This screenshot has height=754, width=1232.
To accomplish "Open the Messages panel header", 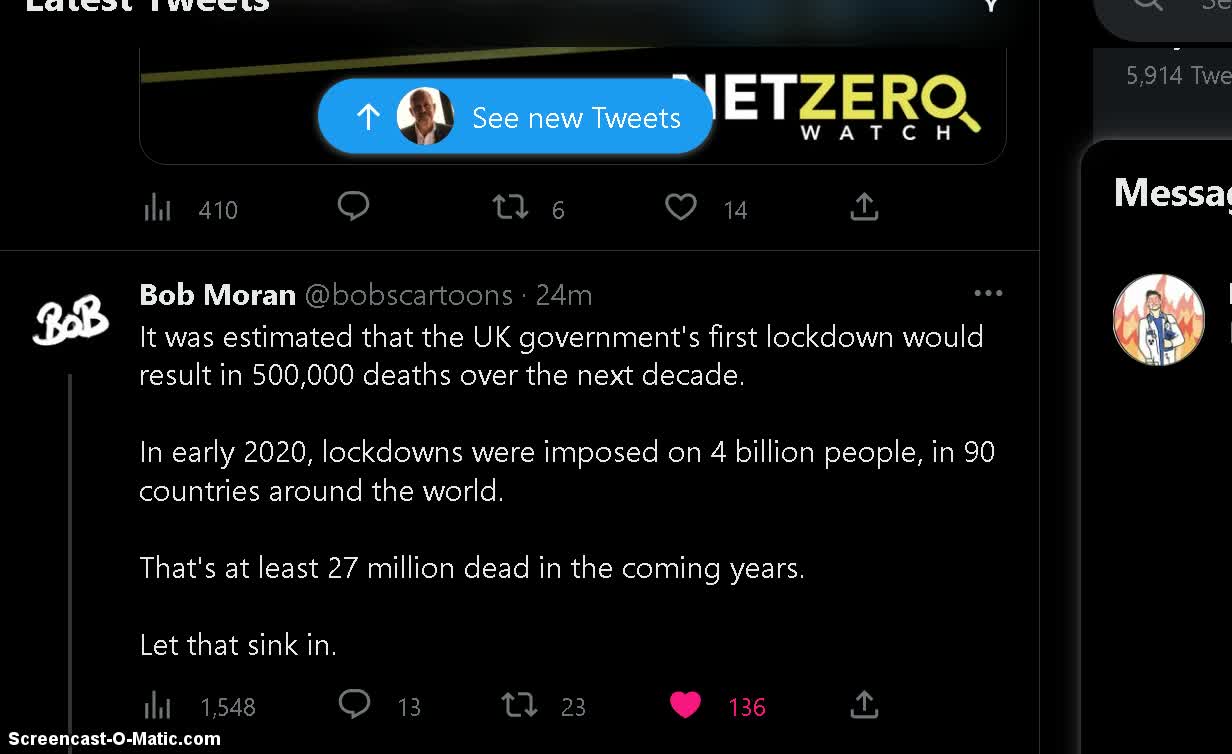I will coord(1172,192).
